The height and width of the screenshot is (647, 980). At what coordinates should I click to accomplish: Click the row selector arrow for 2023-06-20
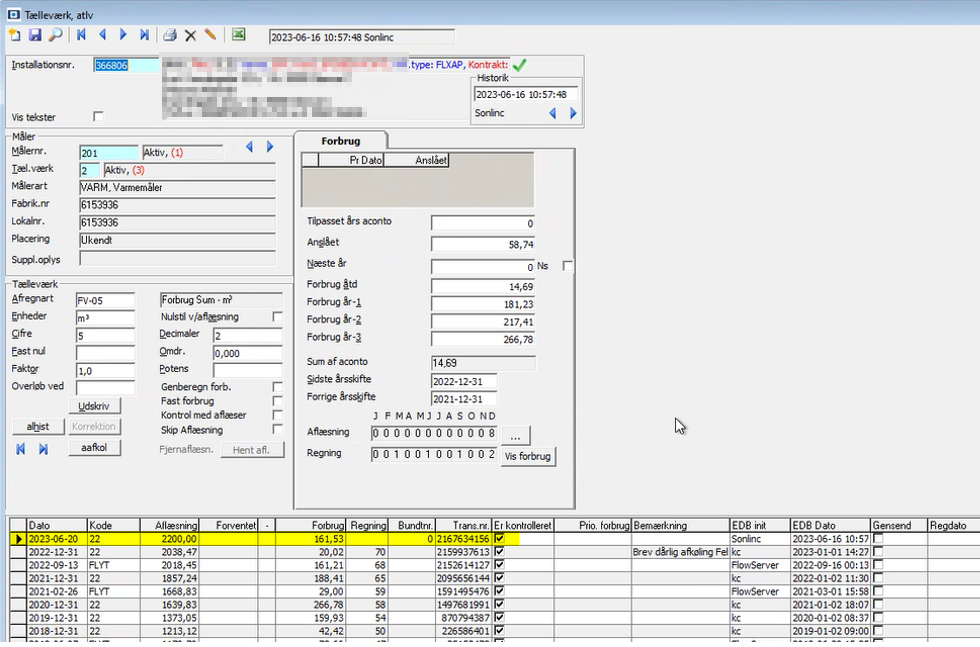(x=18, y=539)
